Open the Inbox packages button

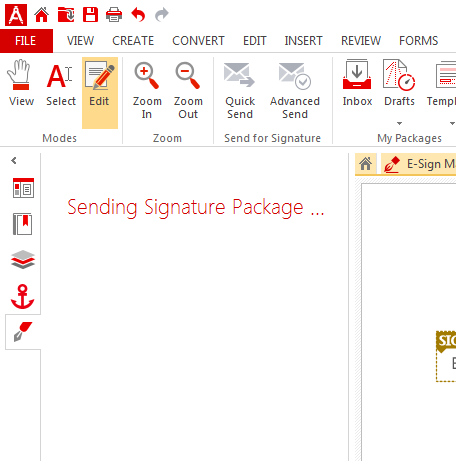click(357, 83)
